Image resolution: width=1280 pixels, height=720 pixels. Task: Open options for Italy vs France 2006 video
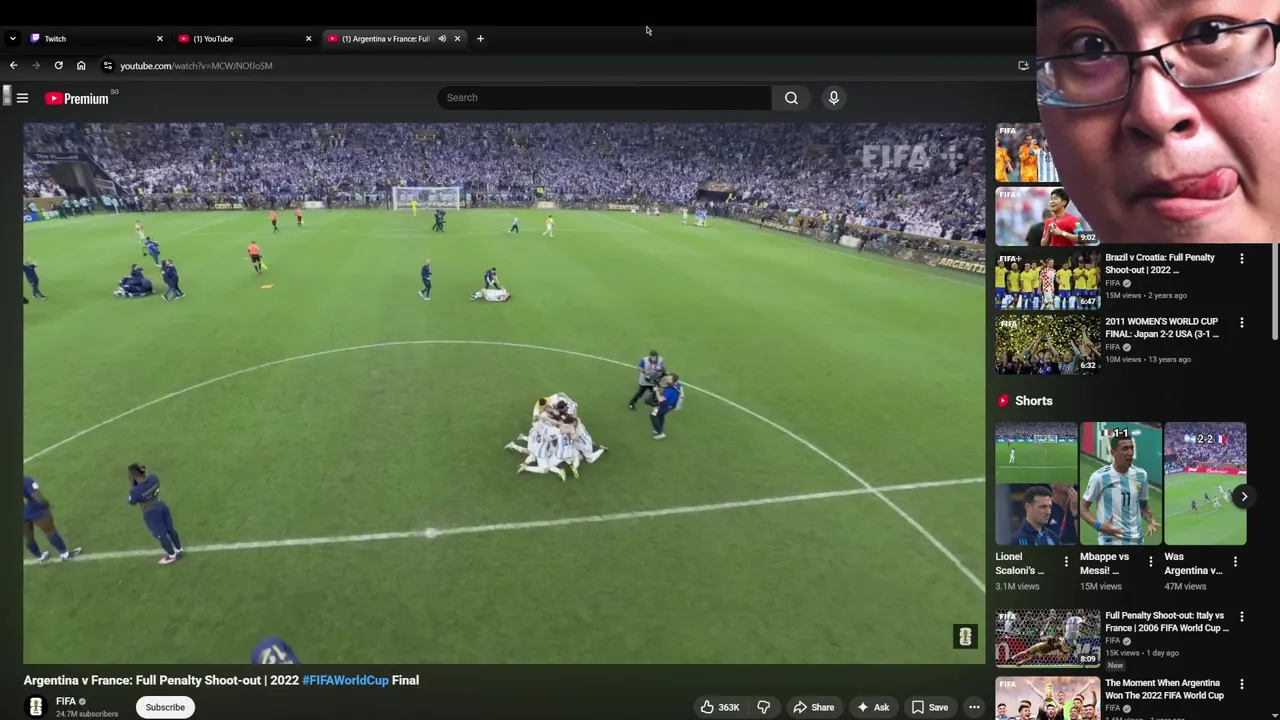(1242, 616)
